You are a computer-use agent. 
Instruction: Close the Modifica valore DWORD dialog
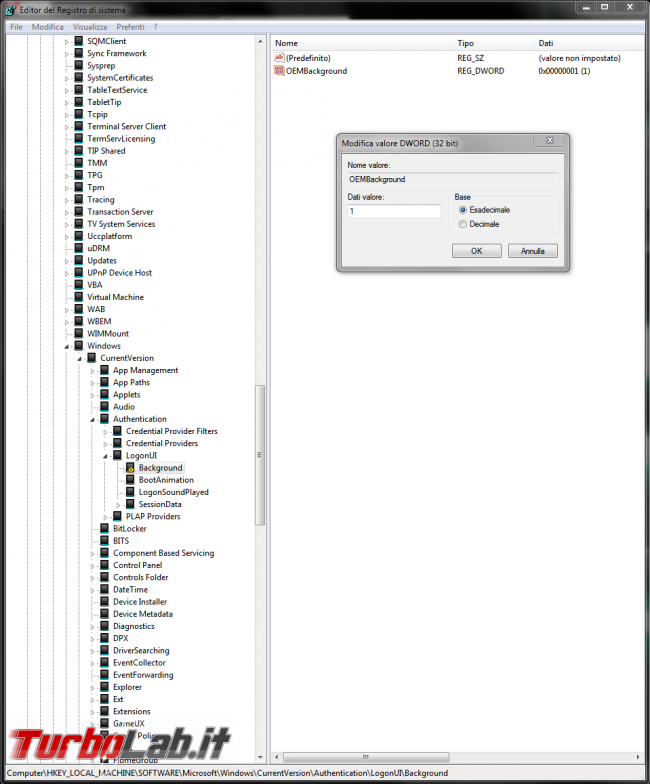(550, 140)
